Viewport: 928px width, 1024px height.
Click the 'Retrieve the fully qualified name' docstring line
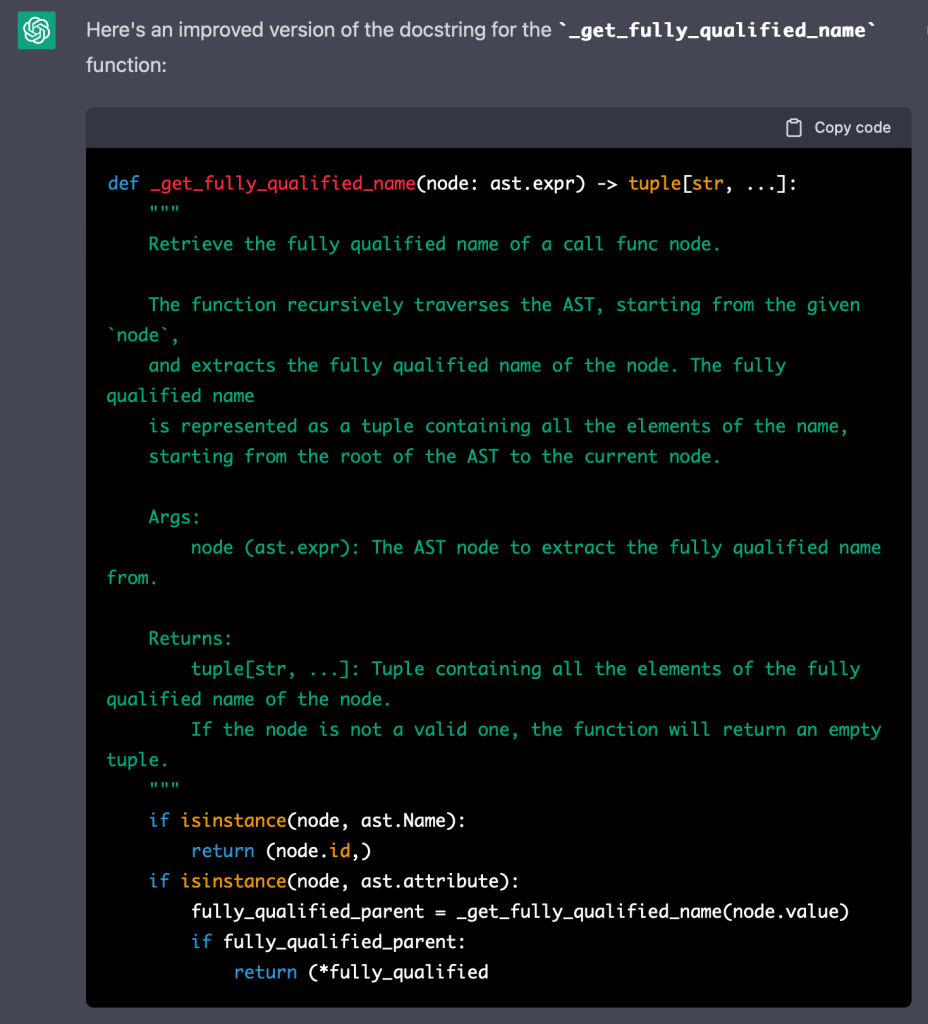434,244
